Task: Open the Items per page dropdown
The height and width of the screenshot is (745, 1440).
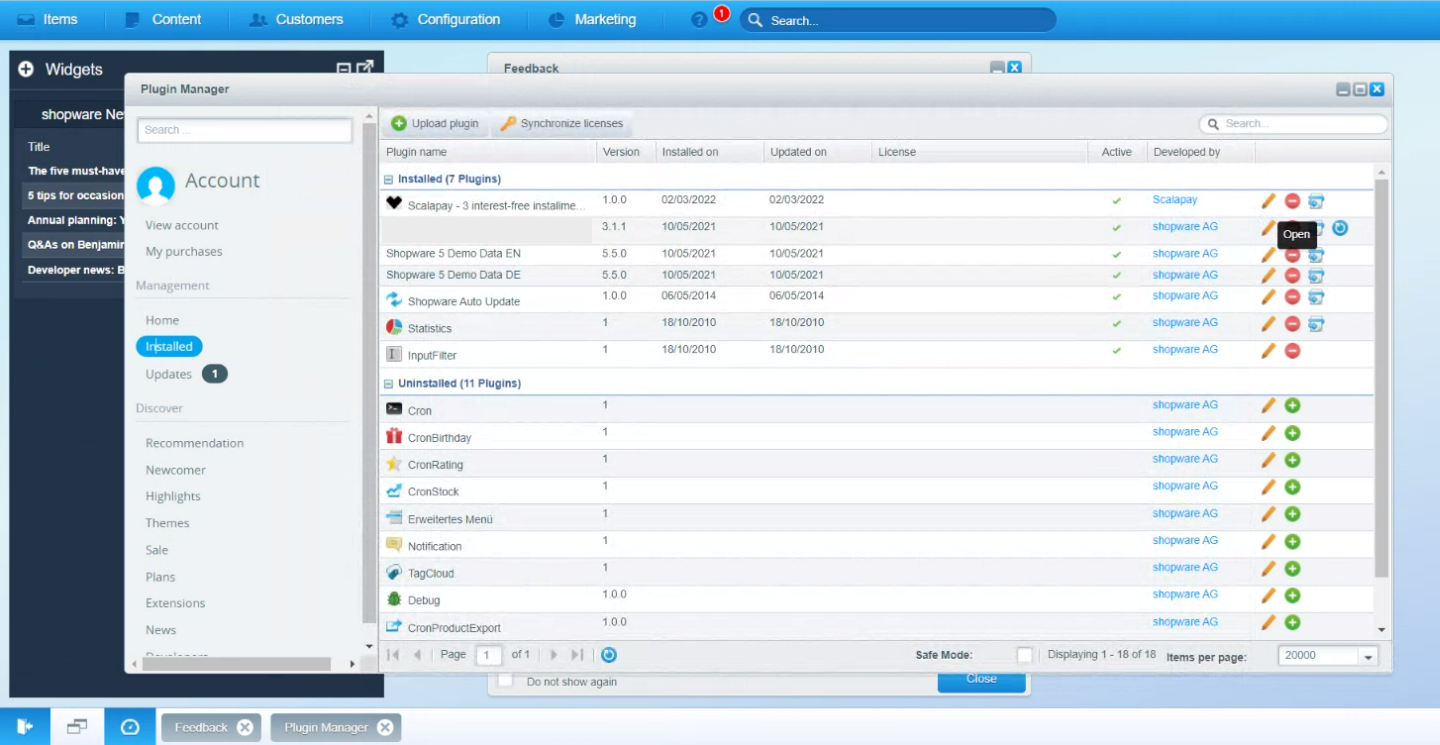Action: [x=1368, y=656]
